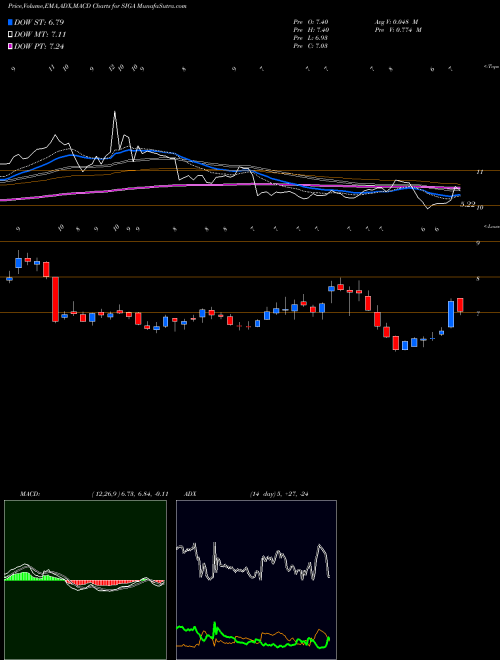Click inside the green MACD histogram chart

85,580
